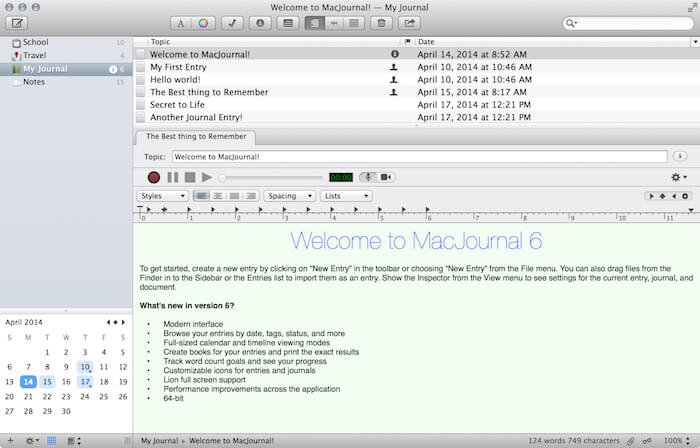Go to previous month in calendar
The width and height of the screenshot is (700, 448).
coord(108,322)
